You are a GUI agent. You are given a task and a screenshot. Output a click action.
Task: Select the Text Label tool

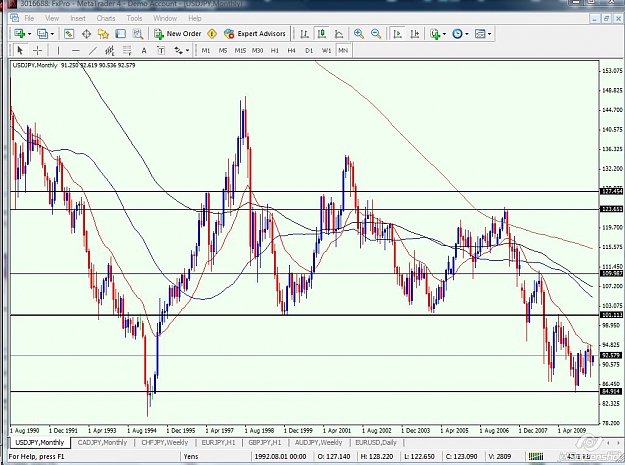pos(161,51)
